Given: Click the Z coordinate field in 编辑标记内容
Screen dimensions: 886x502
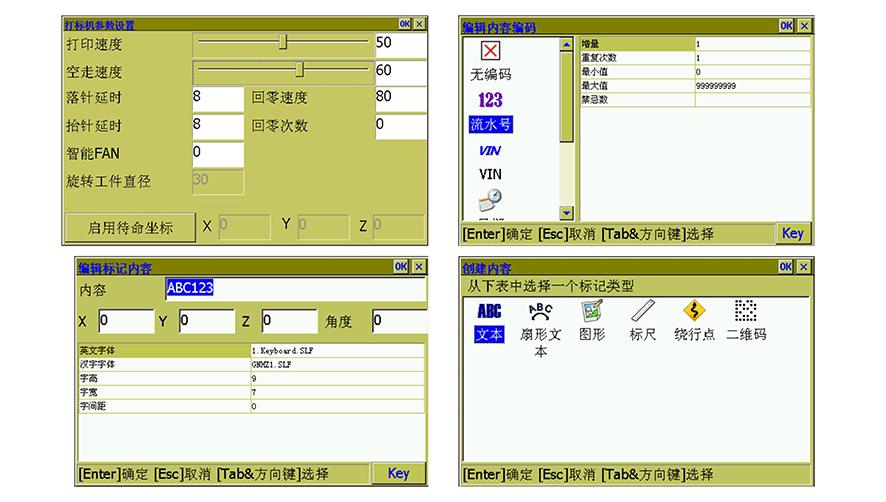Looking at the screenshot, I should [289, 321].
